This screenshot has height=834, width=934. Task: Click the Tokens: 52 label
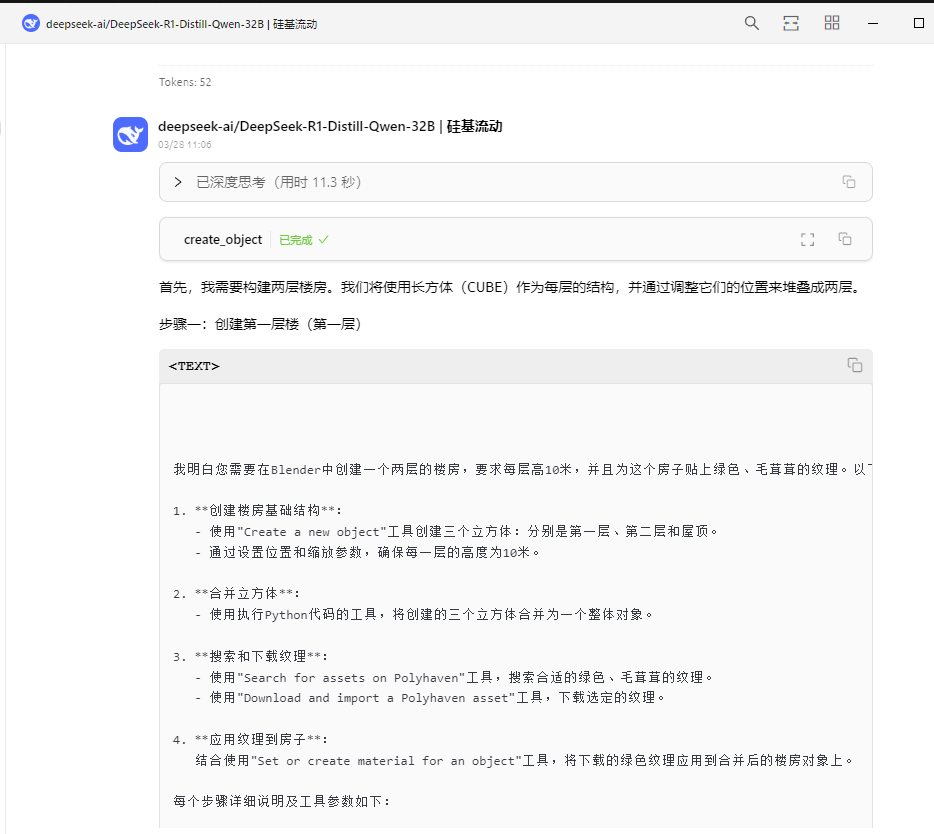[185, 82]
